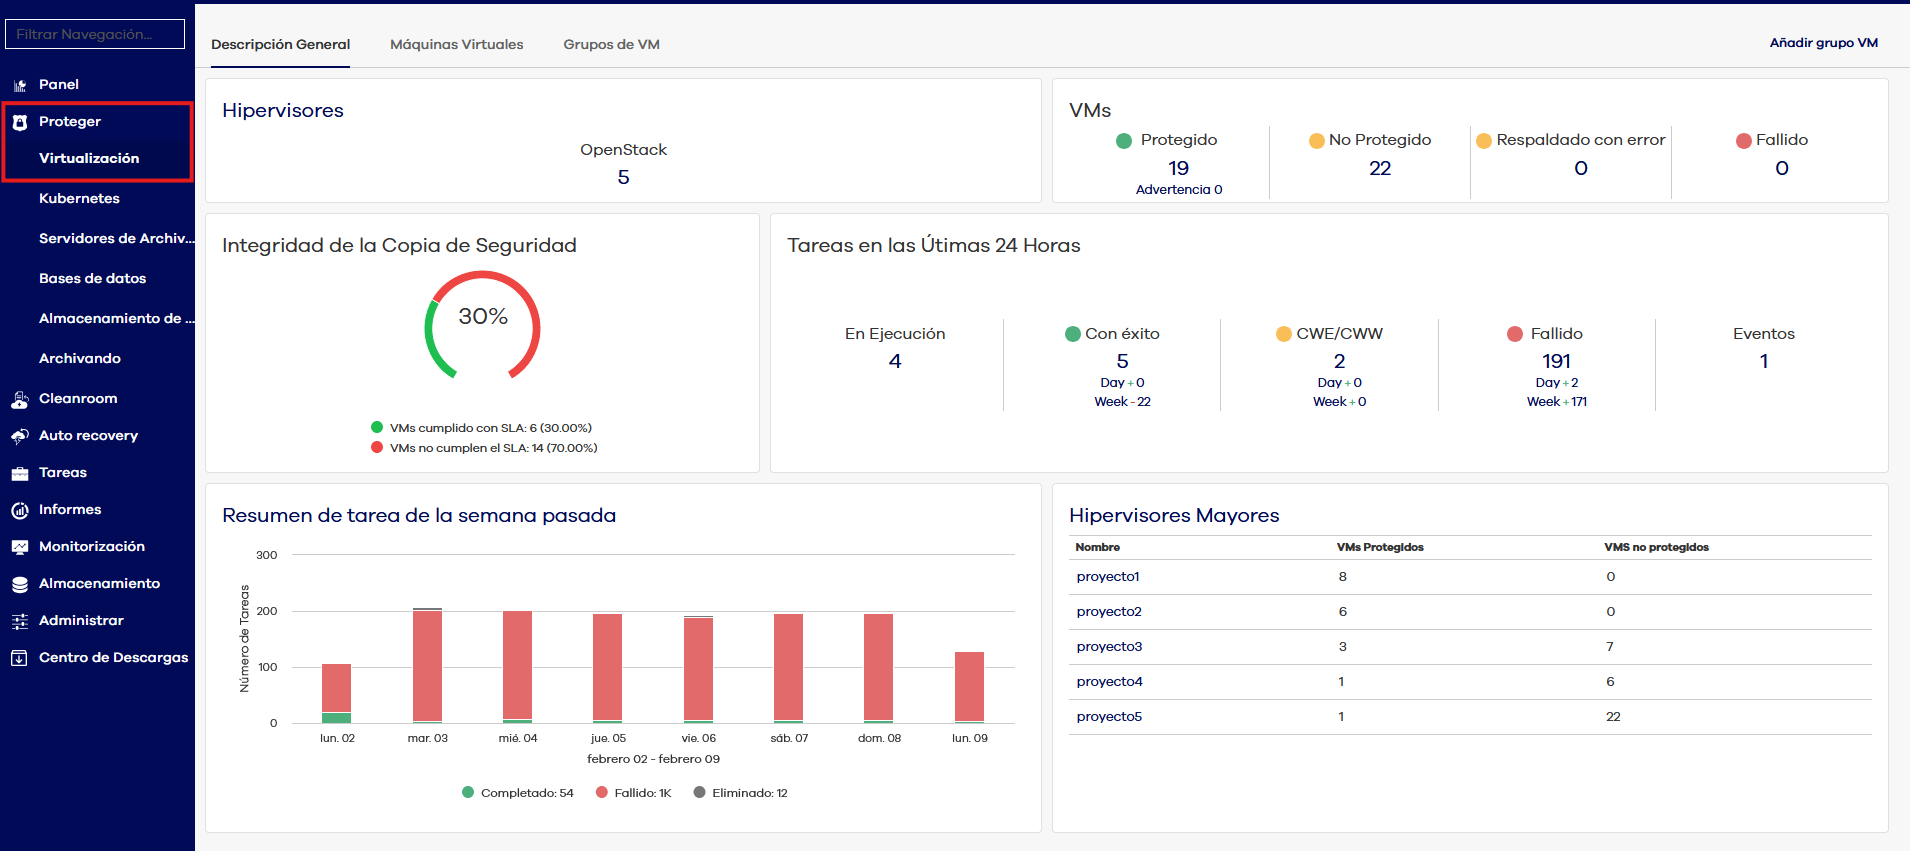Click the Auto recovery icon

[19, 436]
